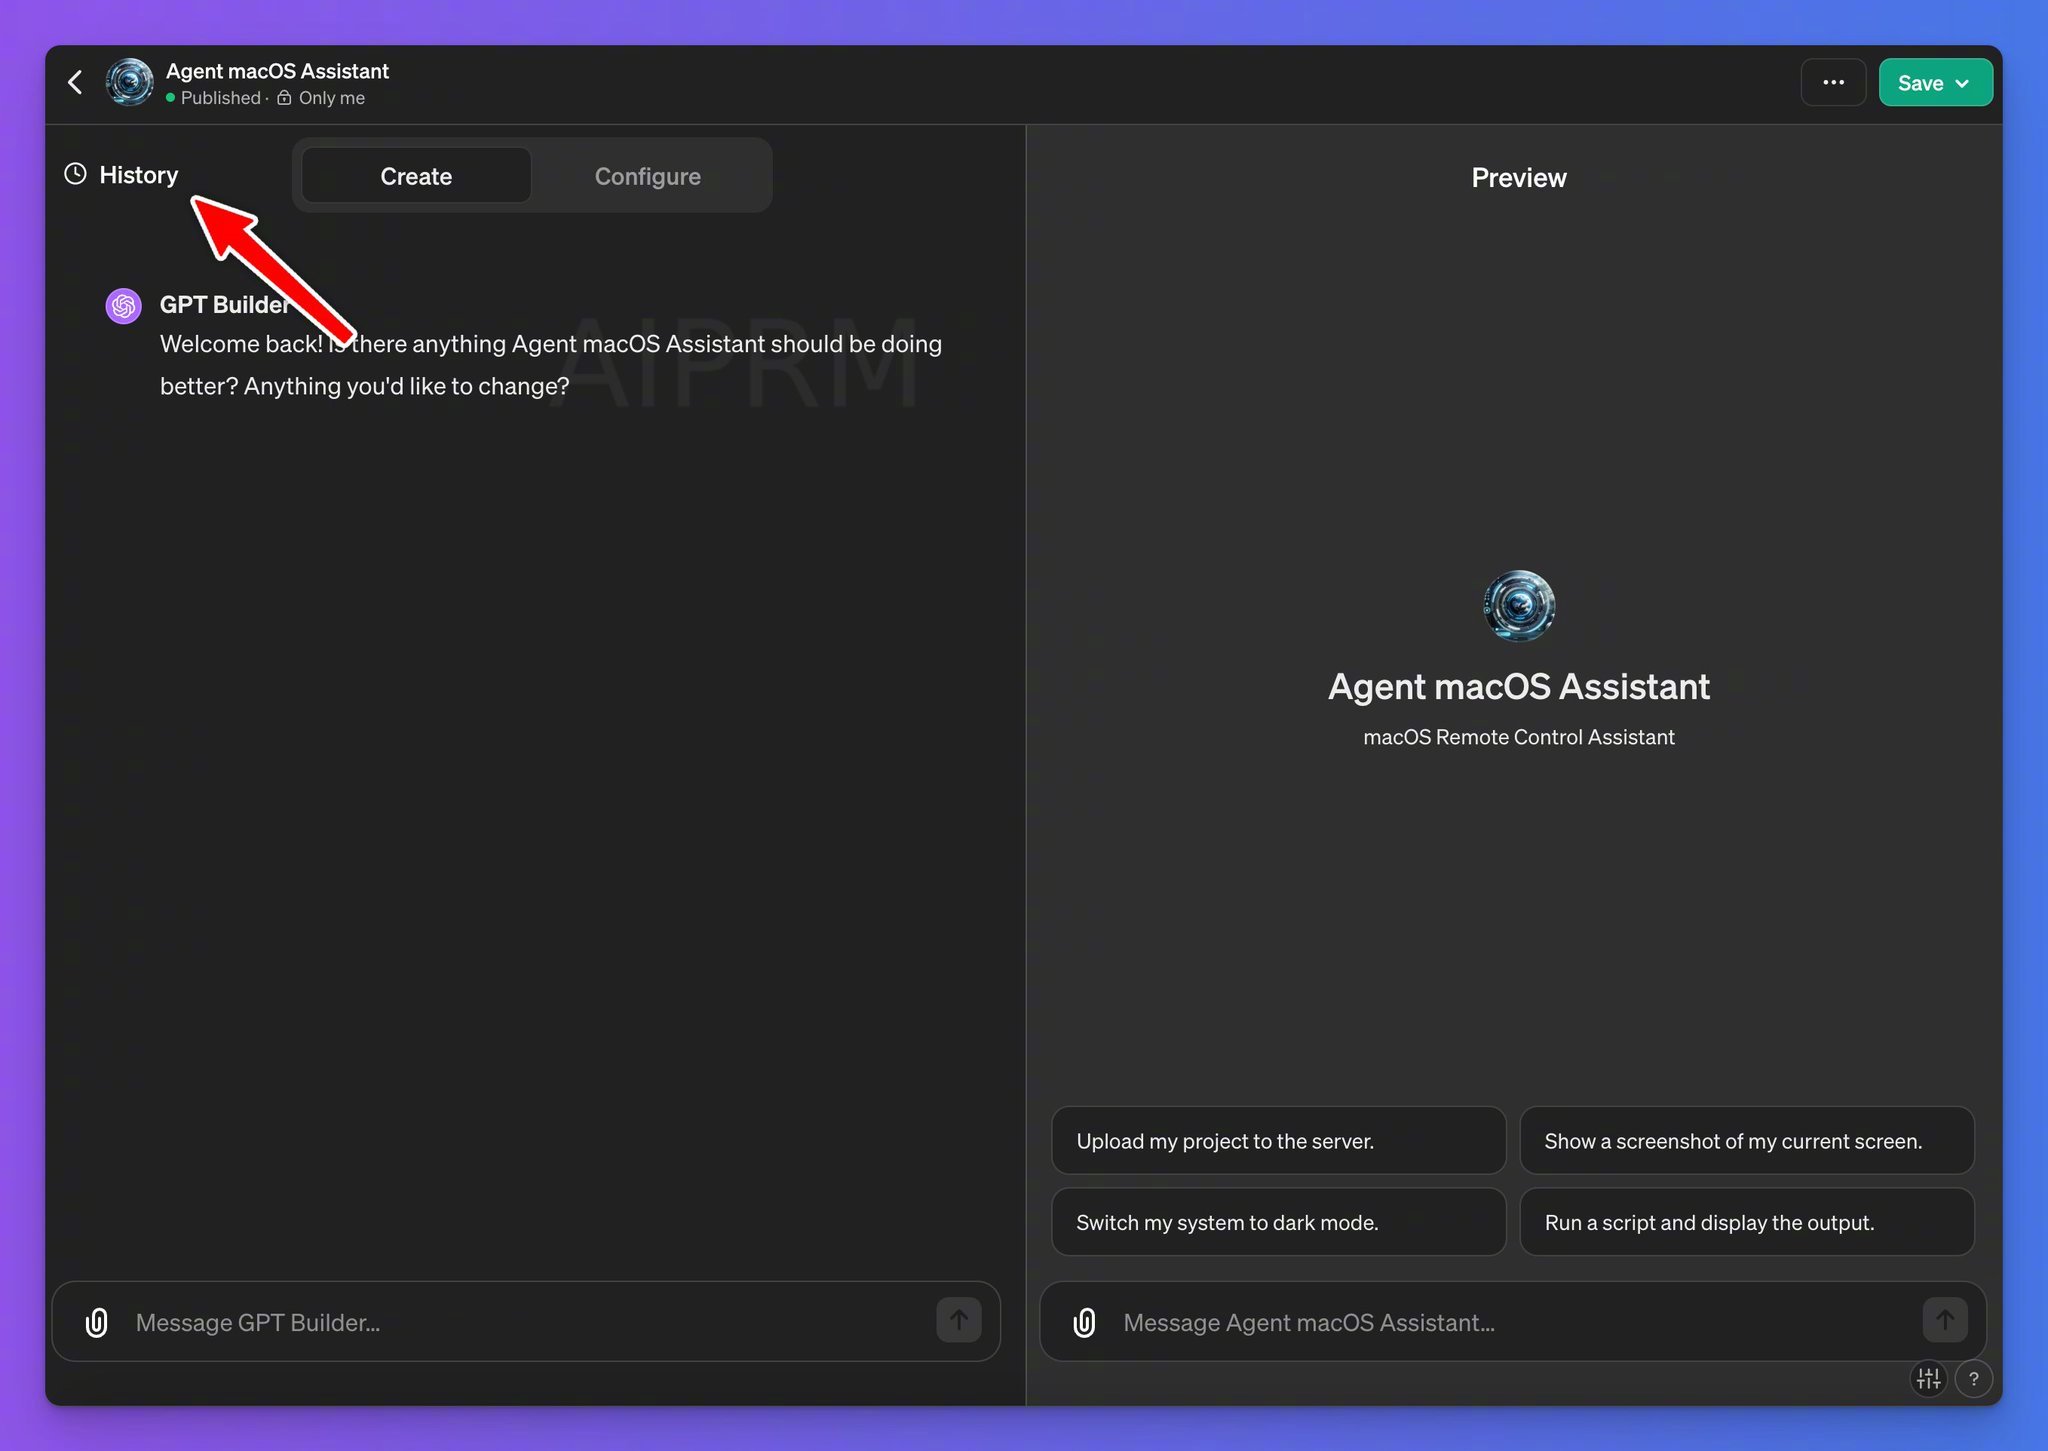
Task: Choose 'Upload my project to the server.' prompt
Action: click(x=1278, y=1140)
